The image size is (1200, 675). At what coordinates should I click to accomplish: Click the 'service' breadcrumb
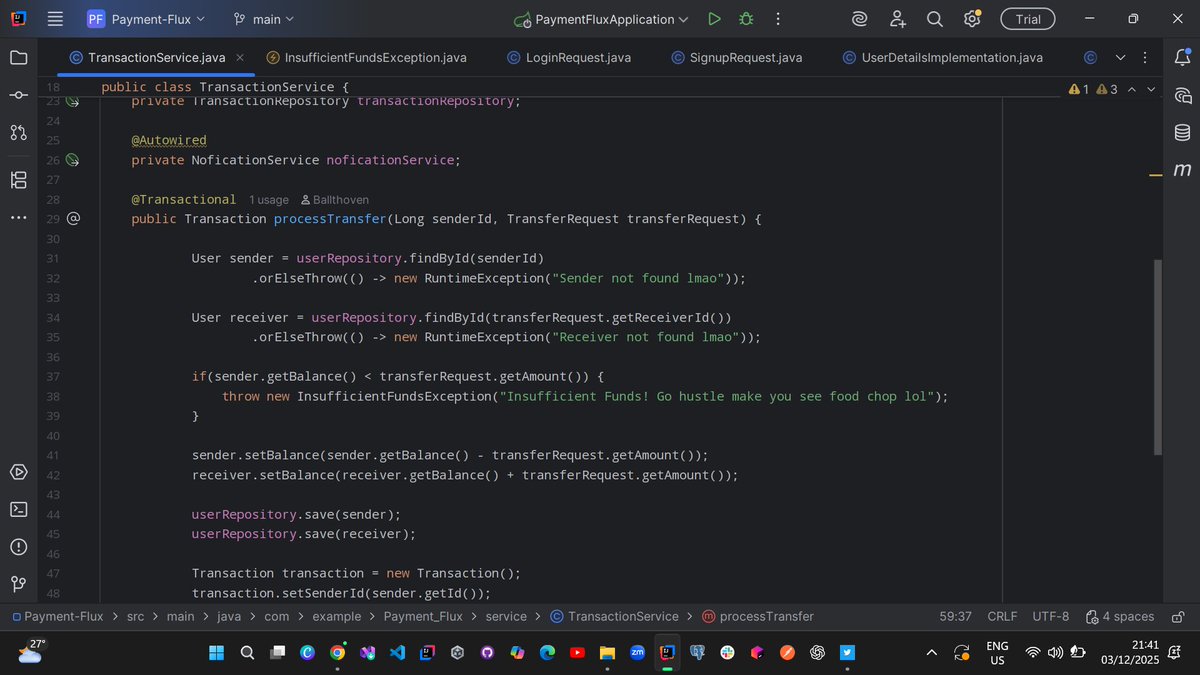[506, 617]
